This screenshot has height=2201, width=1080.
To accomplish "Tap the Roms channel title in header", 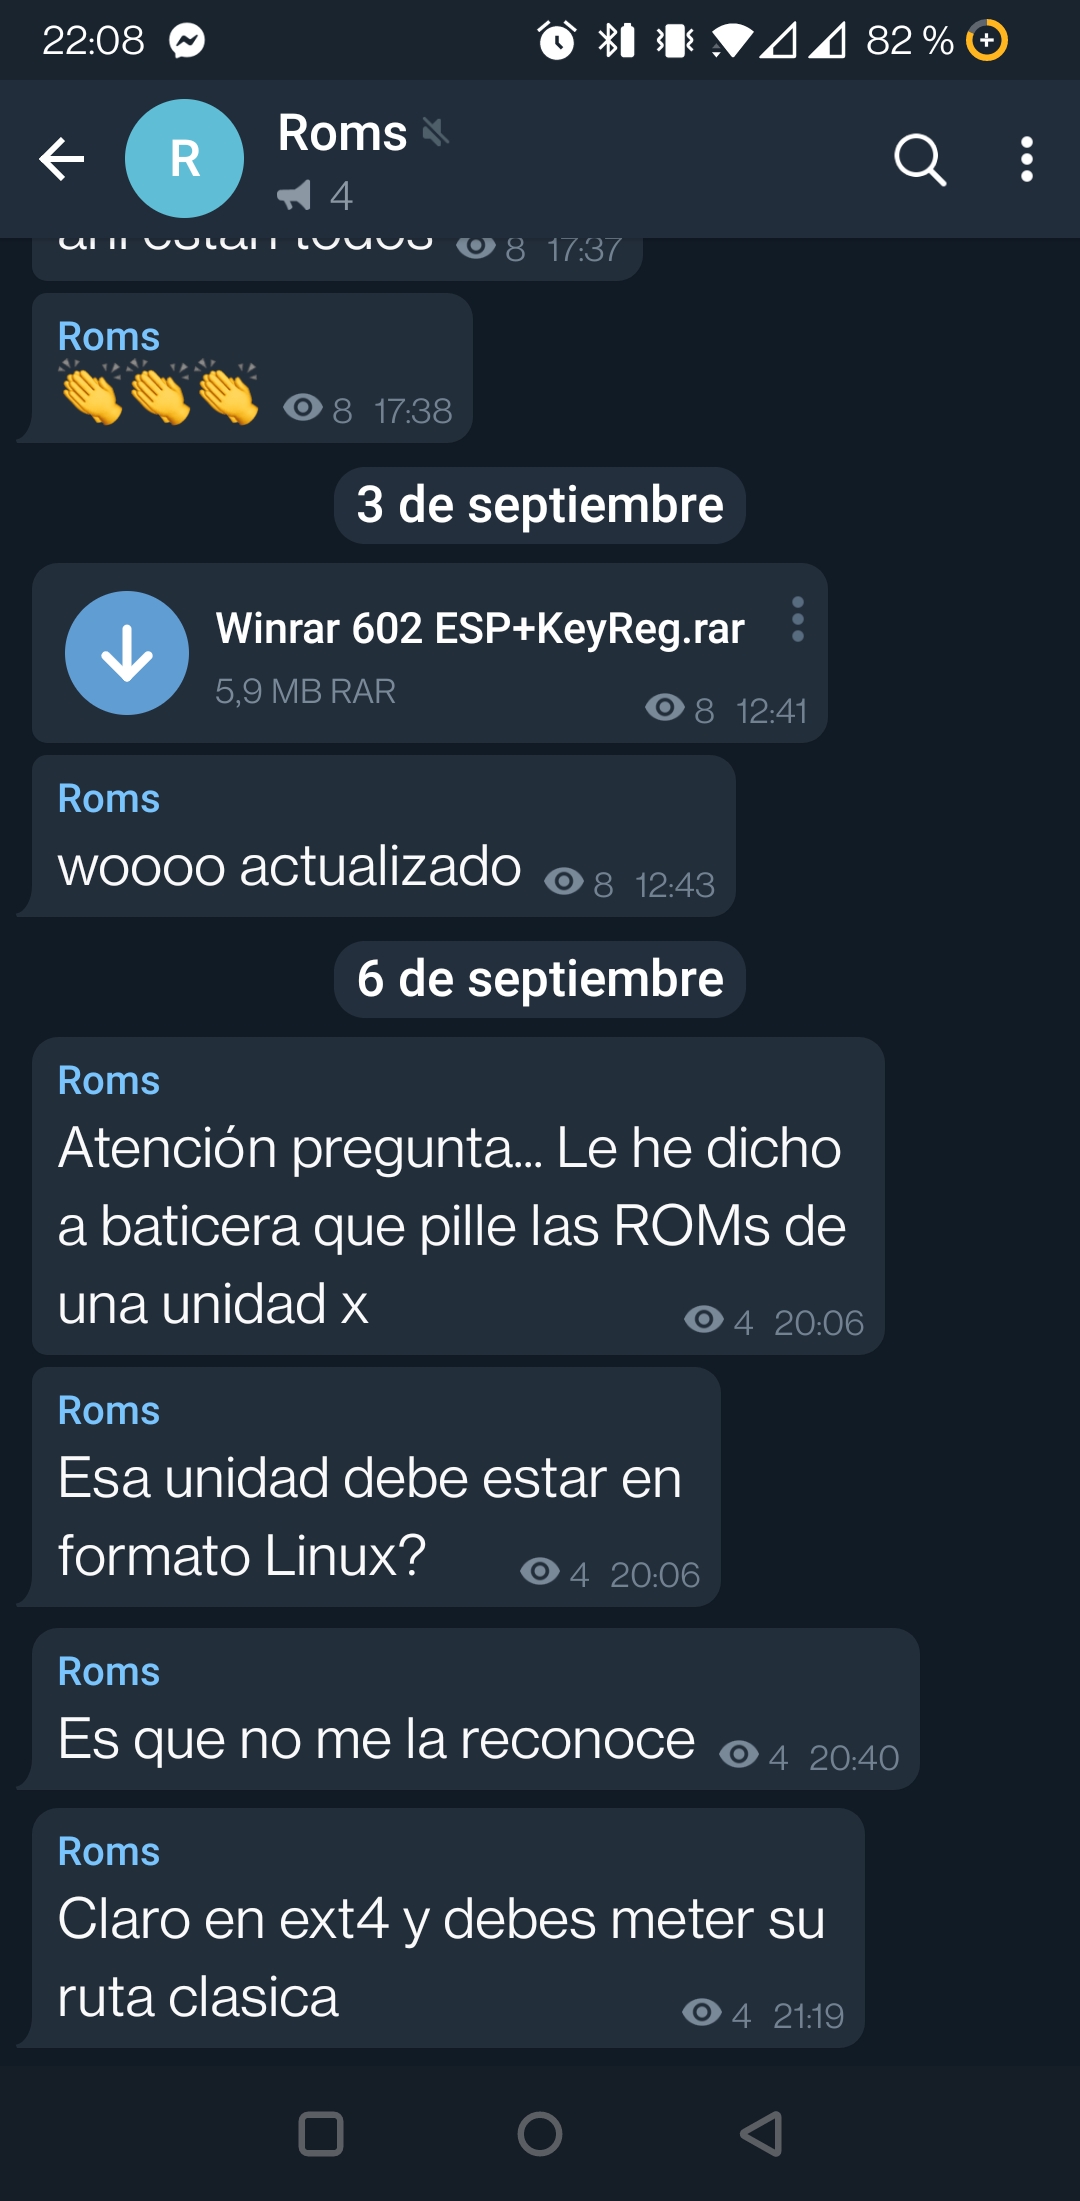I will (342, 132).
